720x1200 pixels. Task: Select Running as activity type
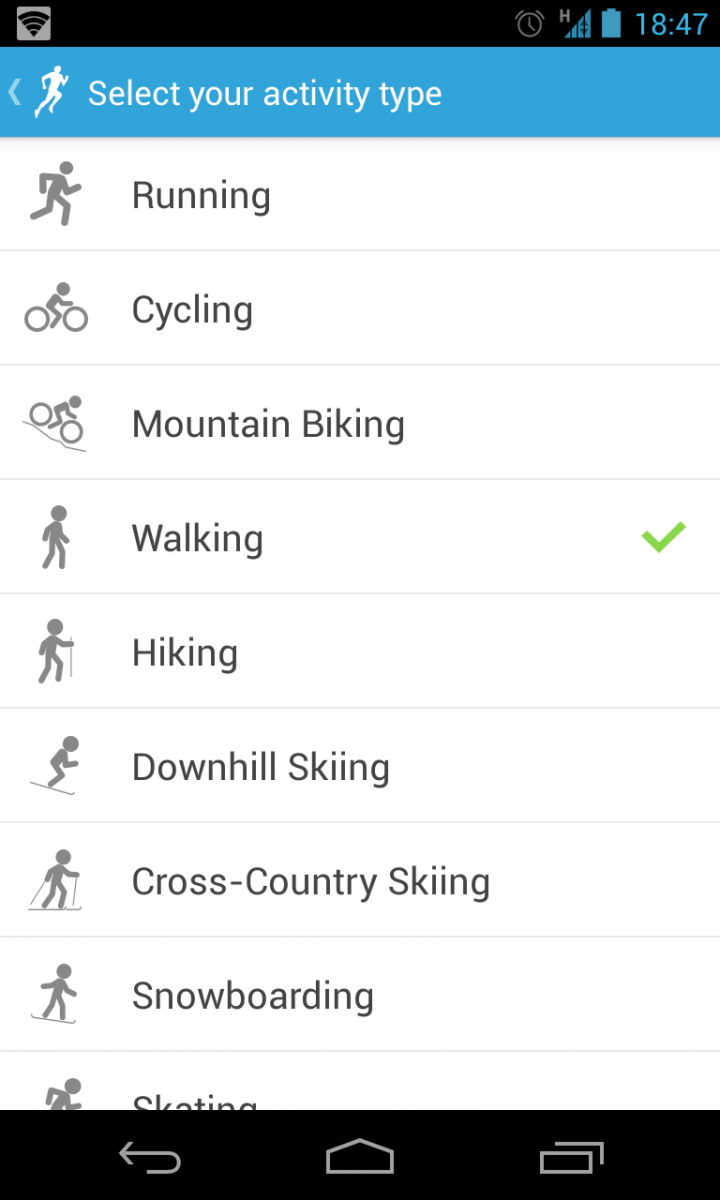pyautogui.click(x=360, y=194)
